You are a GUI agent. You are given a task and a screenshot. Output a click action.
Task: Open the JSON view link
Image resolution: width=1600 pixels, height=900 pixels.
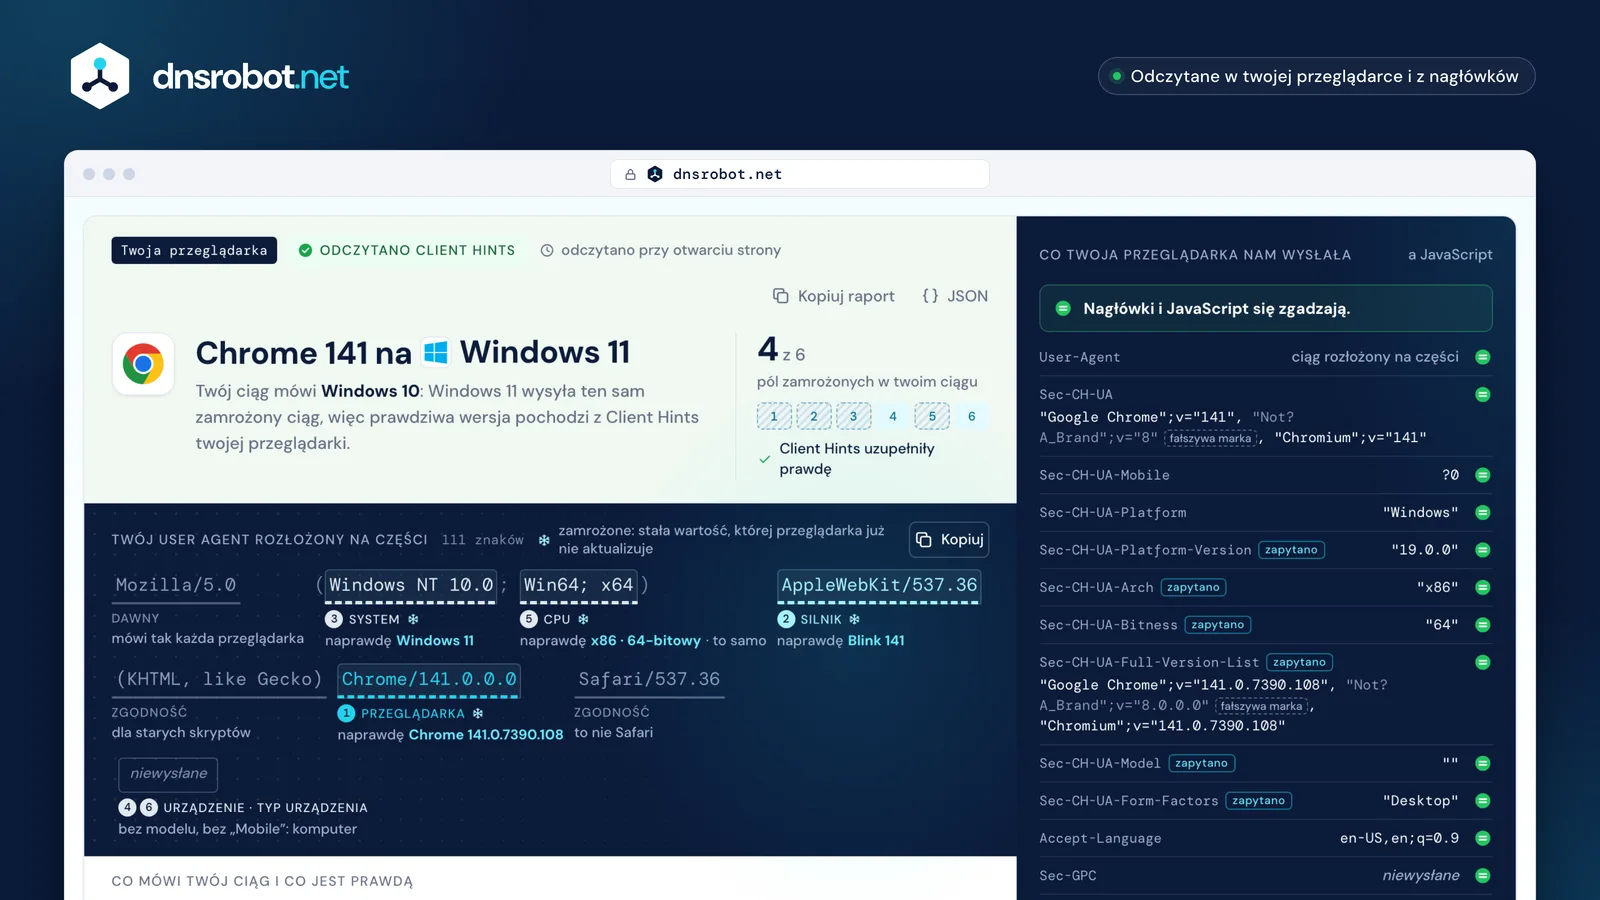[x=955, y=296]
